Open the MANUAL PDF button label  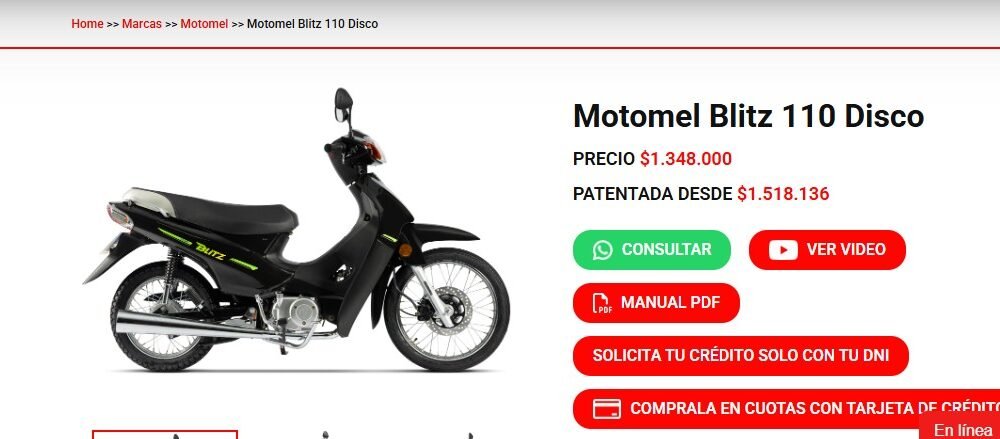(x=670, y=303)
